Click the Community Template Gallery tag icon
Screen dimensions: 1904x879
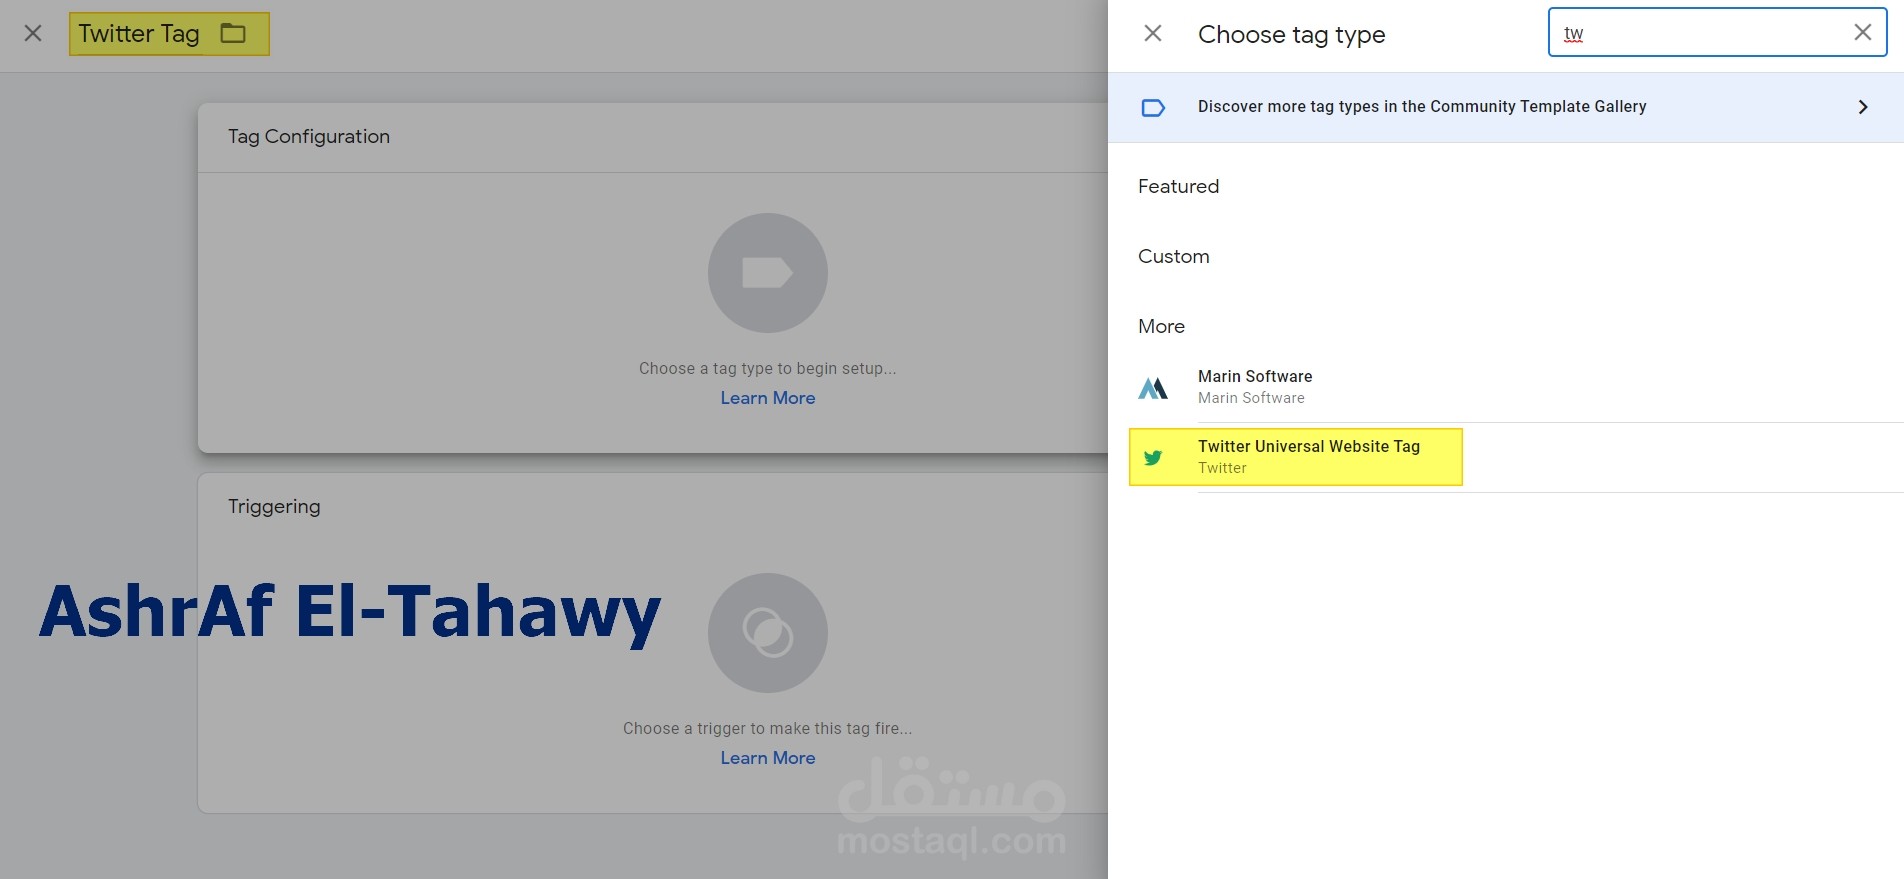coord(1153,107)
